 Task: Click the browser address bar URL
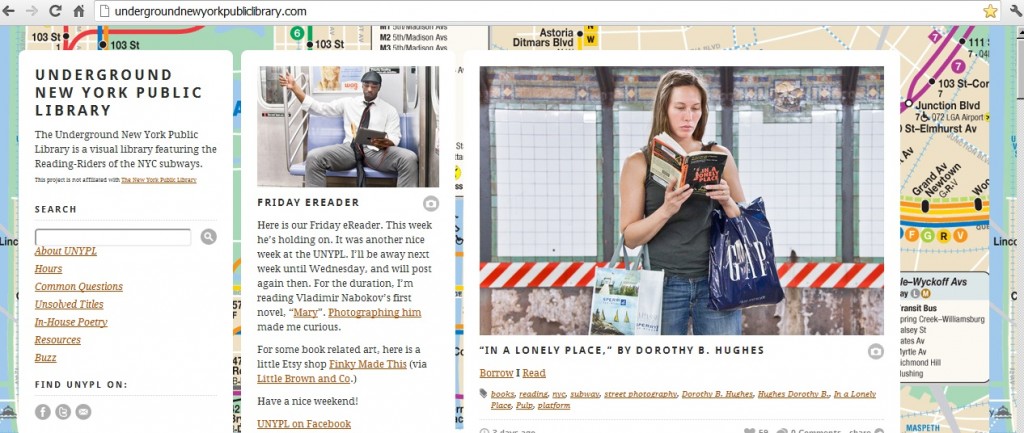click(210, 11)
